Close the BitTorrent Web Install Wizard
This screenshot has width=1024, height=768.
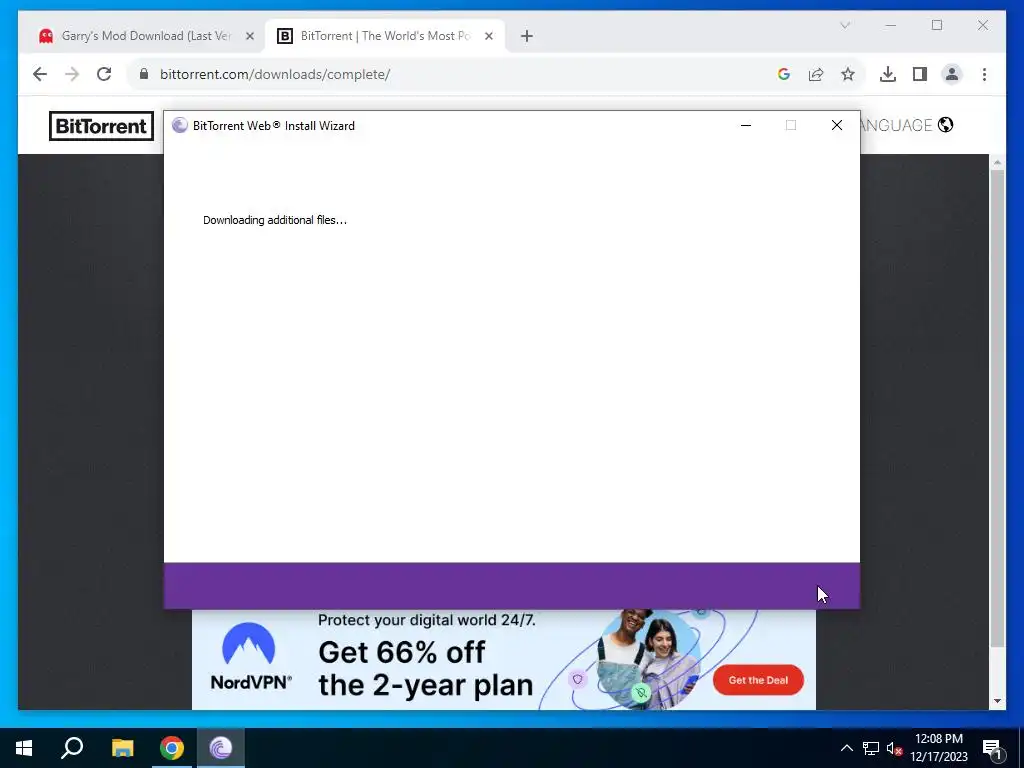click(837, 125)
